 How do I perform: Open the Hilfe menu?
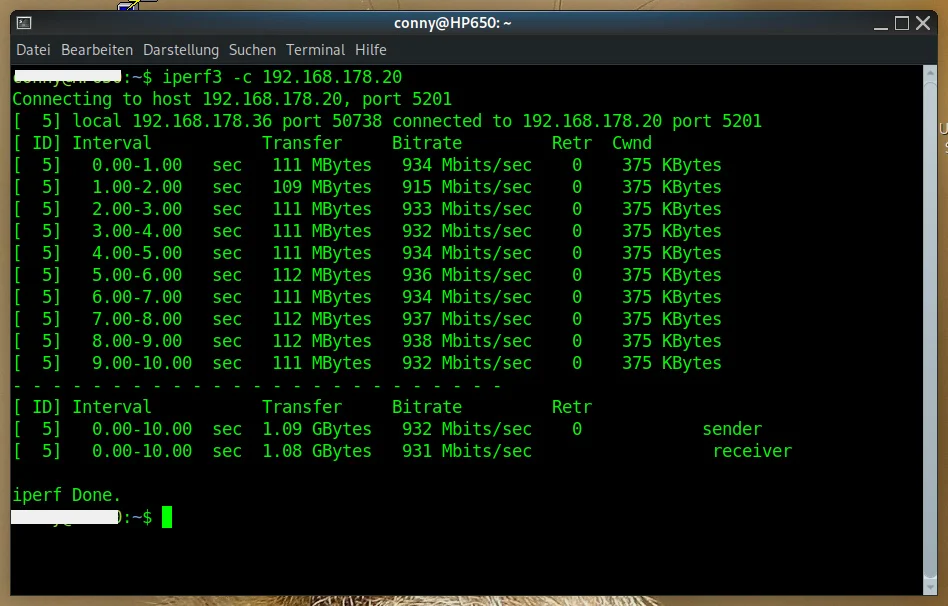pyautogui.click(x=371, y=50)
